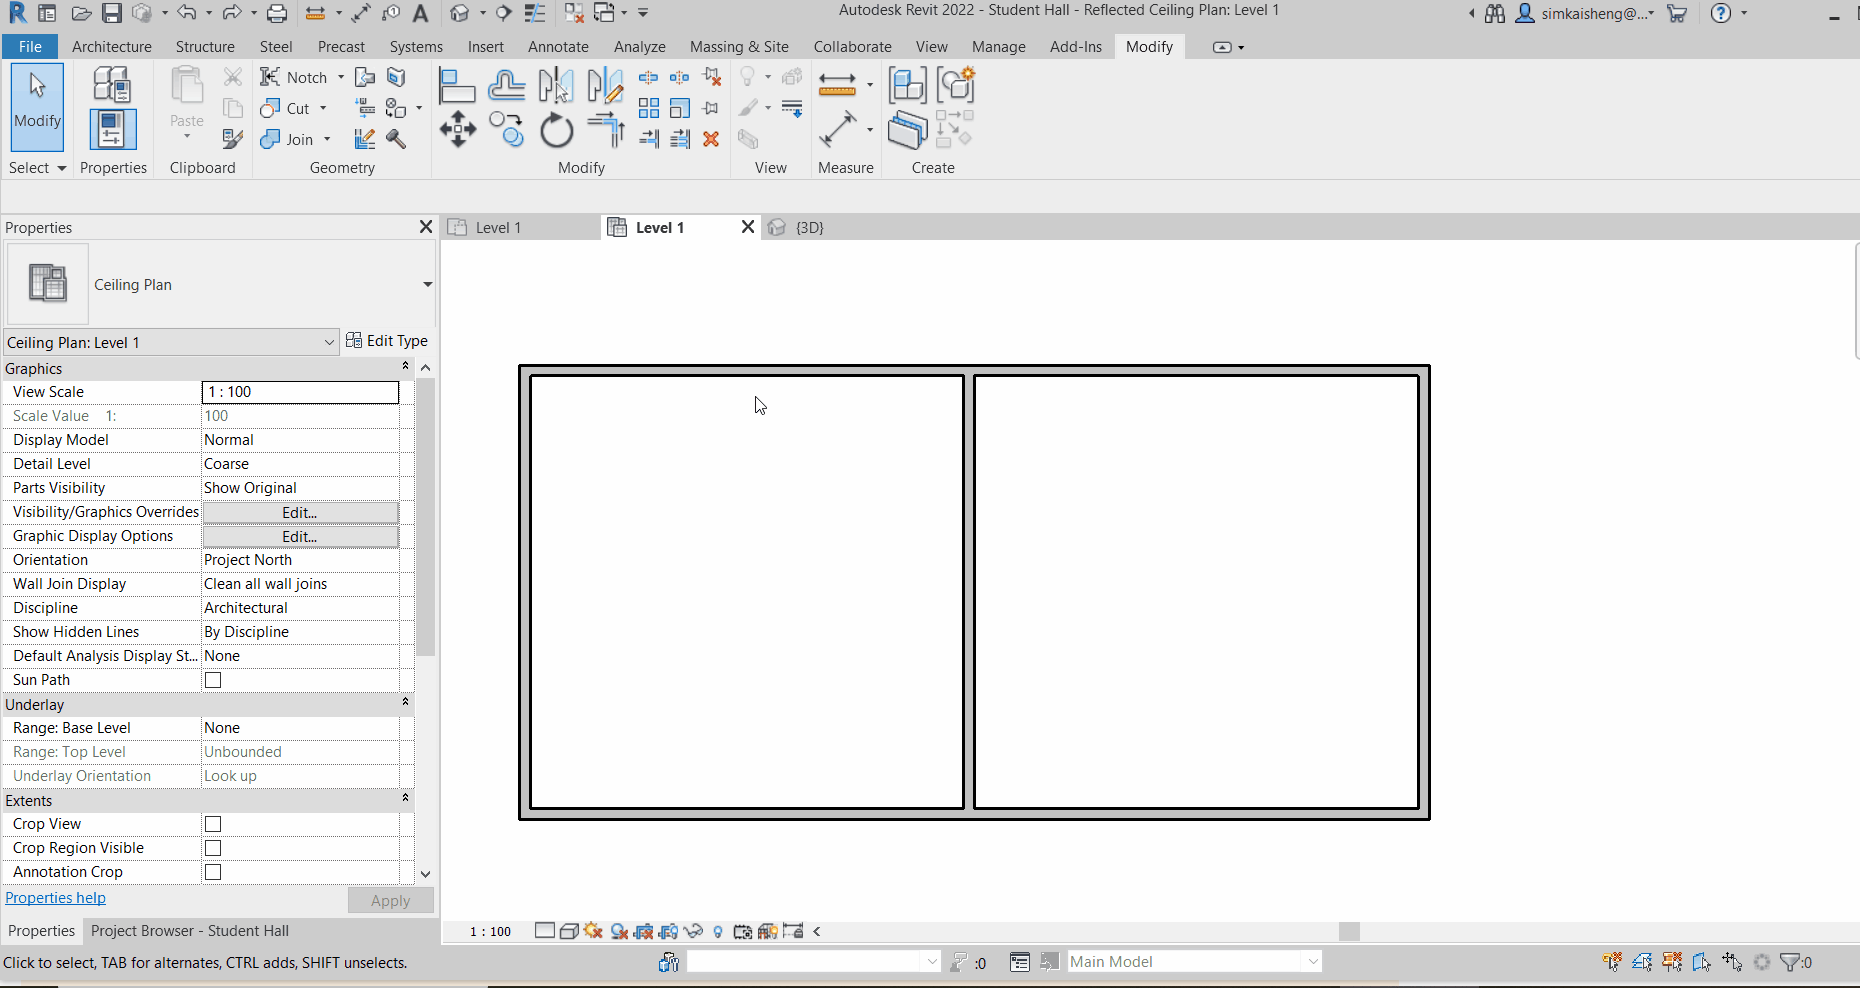This screenshot has width=1860, height=988.
Task: Open the File menu
Action: click(x=30, y=47)
